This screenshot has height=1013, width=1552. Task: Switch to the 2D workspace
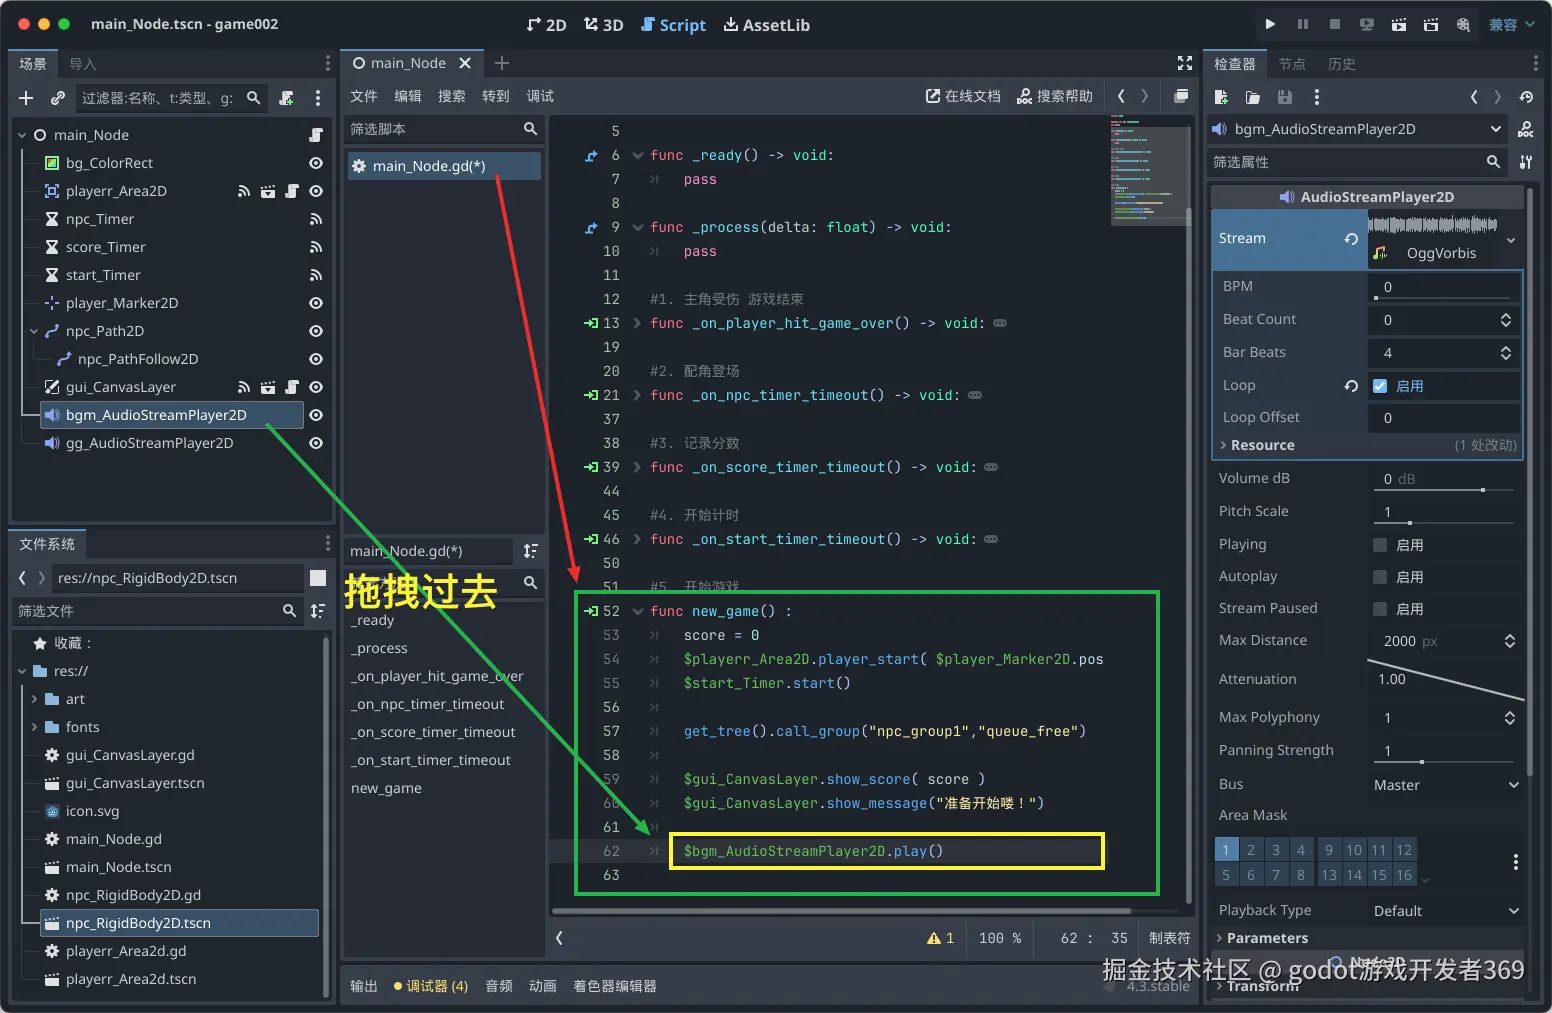[x=546, y=24]
